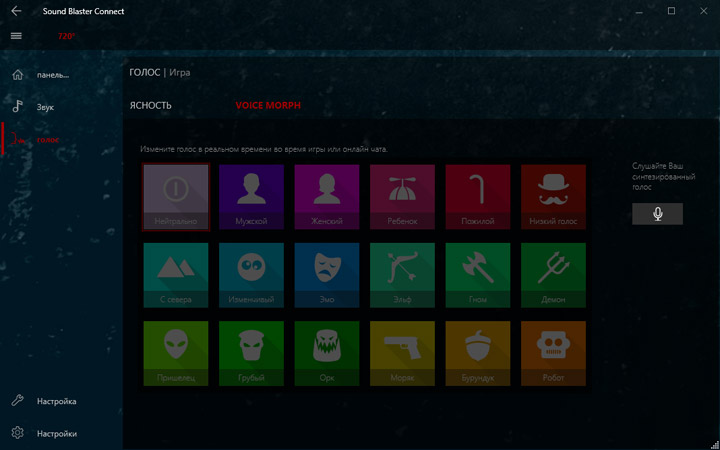This screenshot has width=720, height=450.
Task: Select the Нейтрально voice preset tile
Action: (x=176, y=197)
